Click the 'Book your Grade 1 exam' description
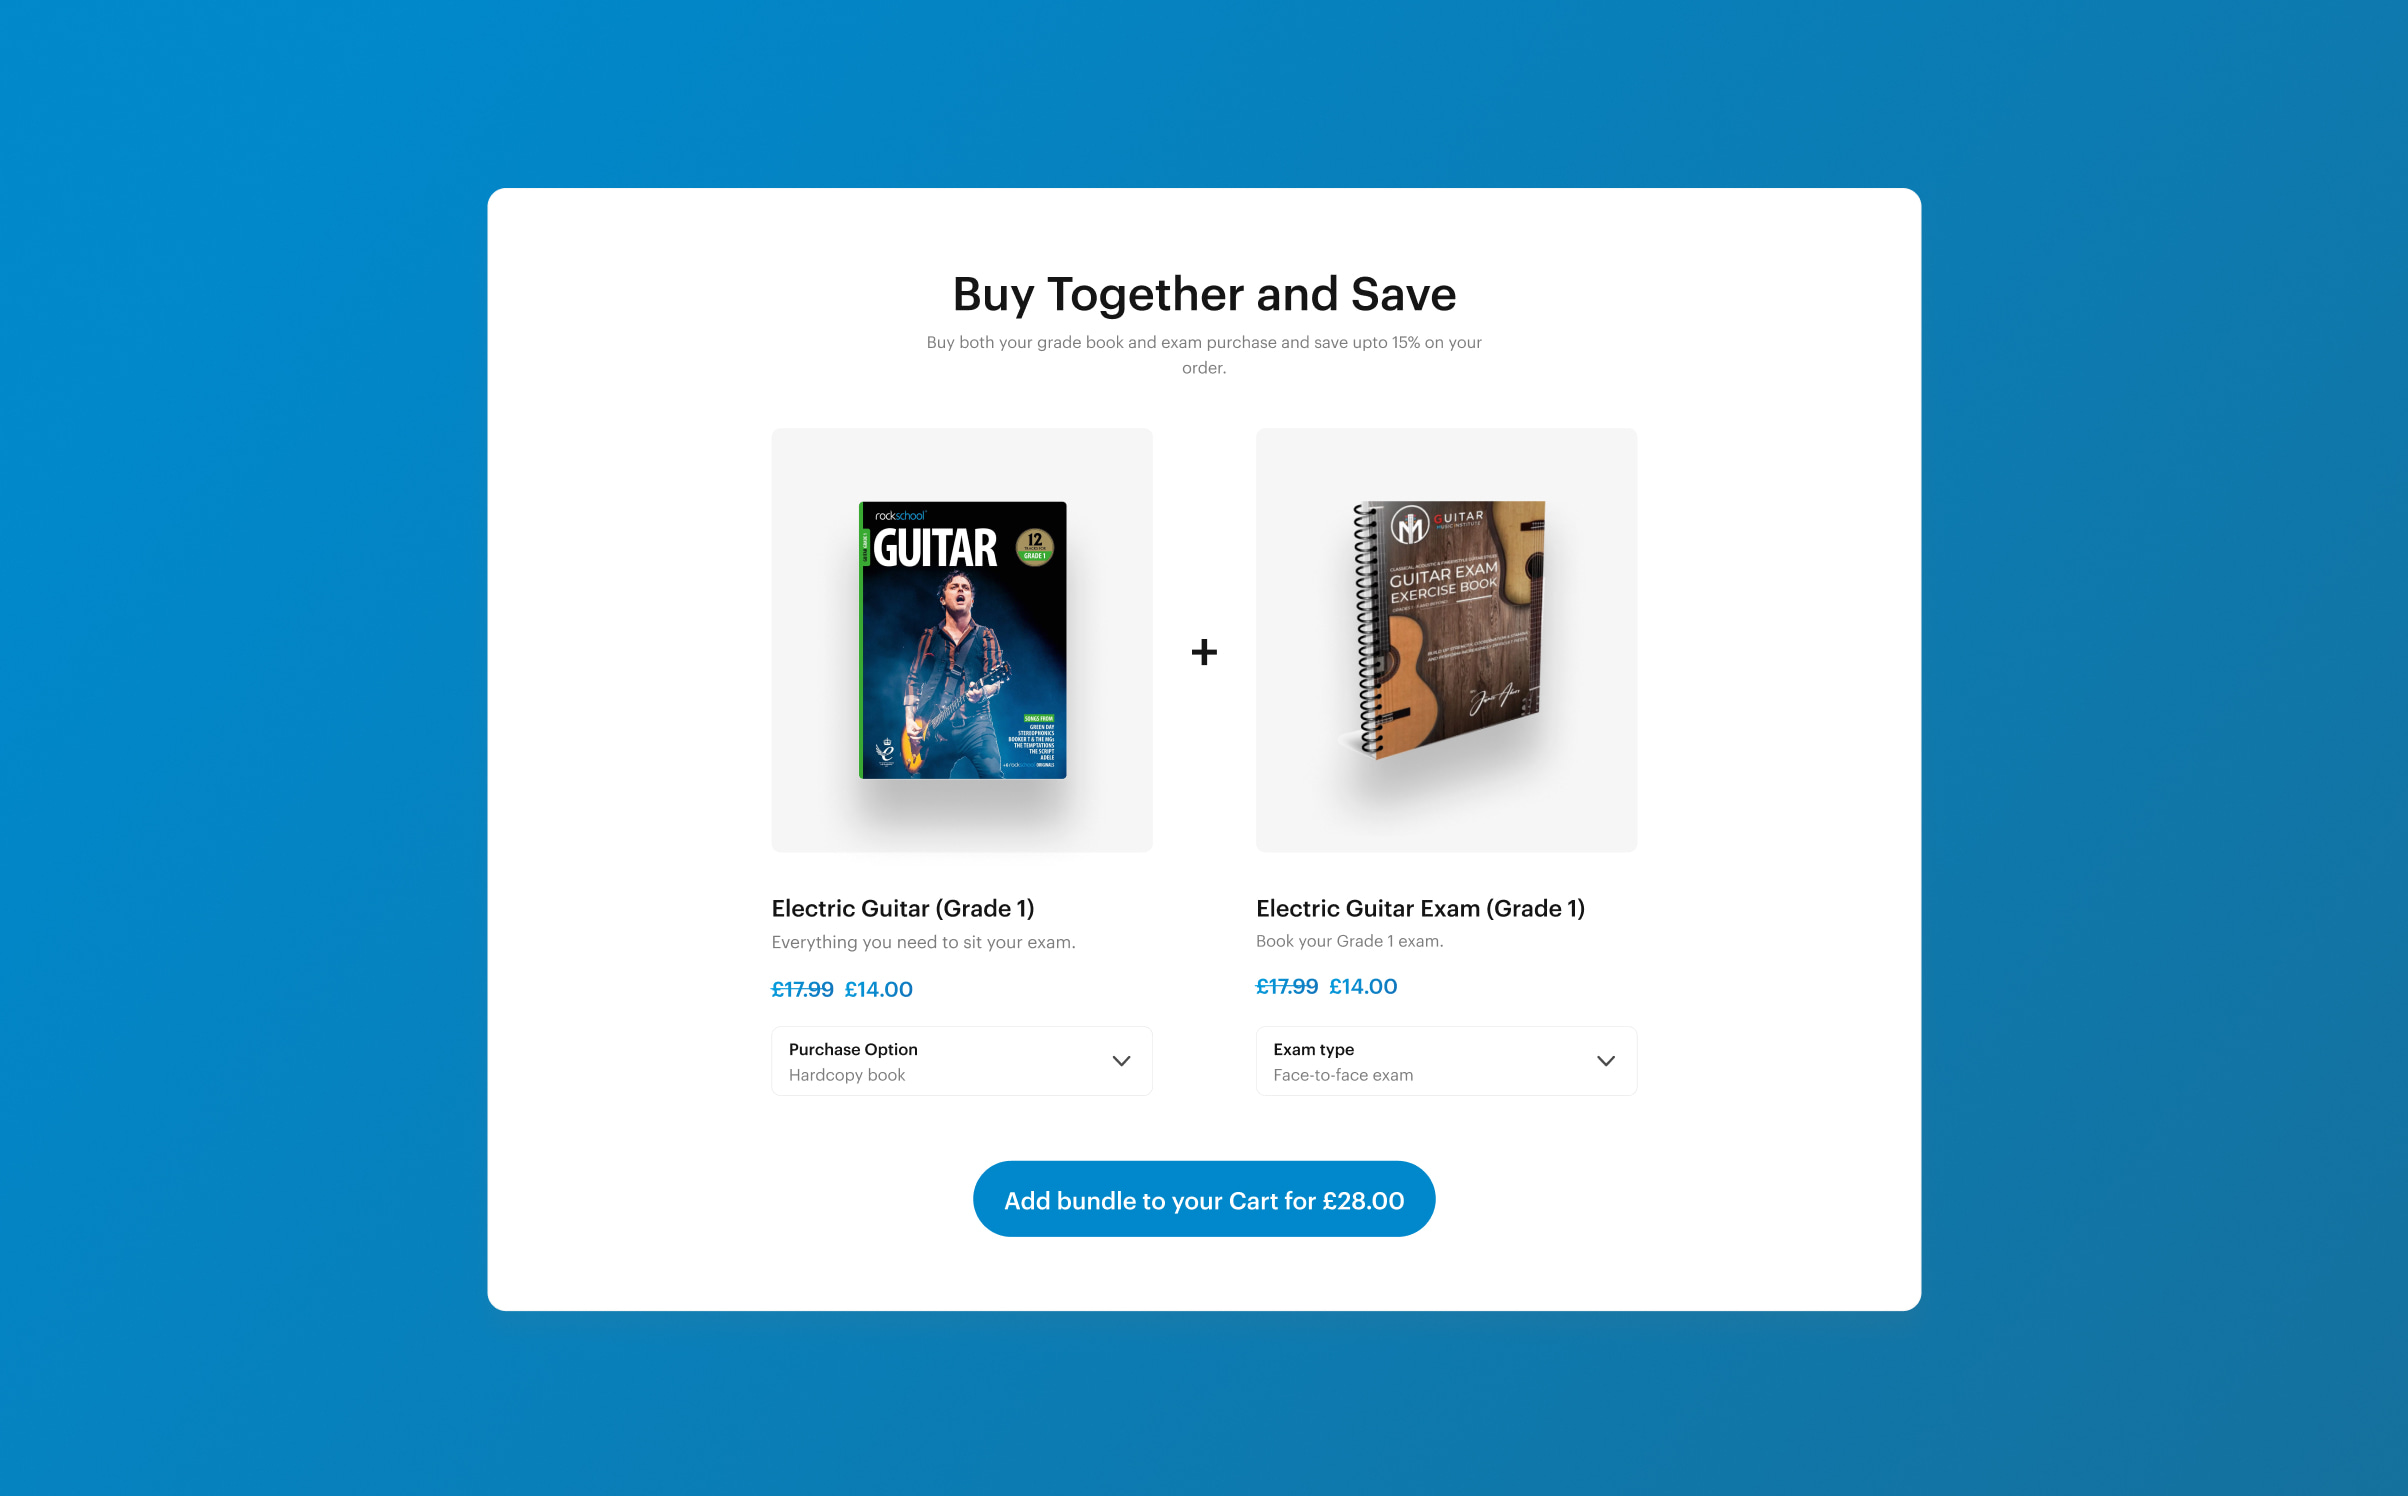The width and height of the screenshot is (2408, 1496). 1349,941
